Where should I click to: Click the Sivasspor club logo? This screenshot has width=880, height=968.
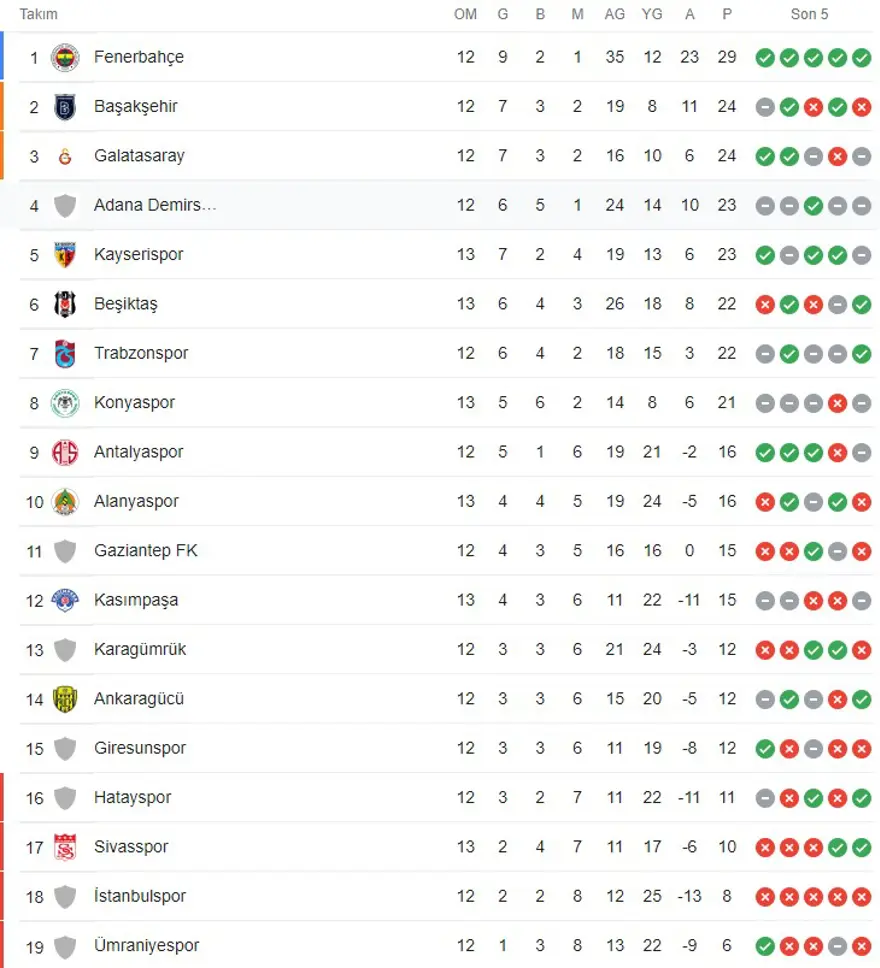pyautogui.click(x=65, y=847)
